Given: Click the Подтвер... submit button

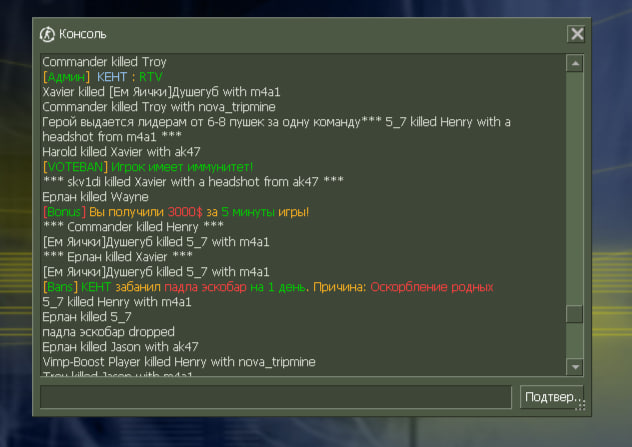Looking at the screenshot, I should click(x=551, y=397).
